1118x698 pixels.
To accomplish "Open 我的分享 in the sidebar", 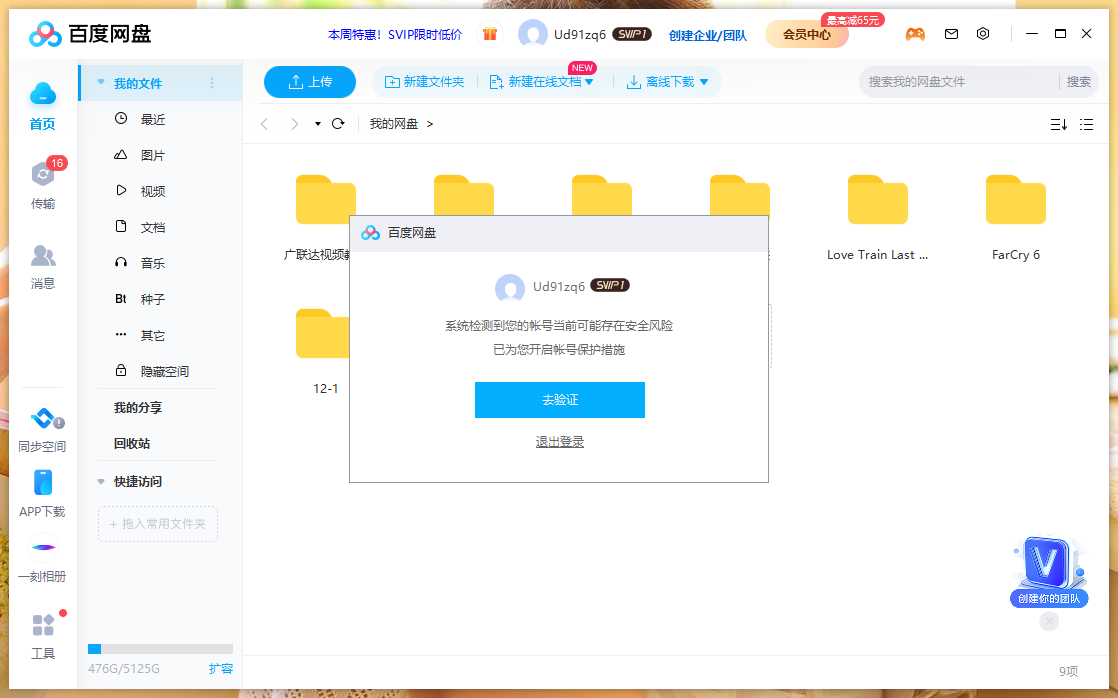I will 138,408.
